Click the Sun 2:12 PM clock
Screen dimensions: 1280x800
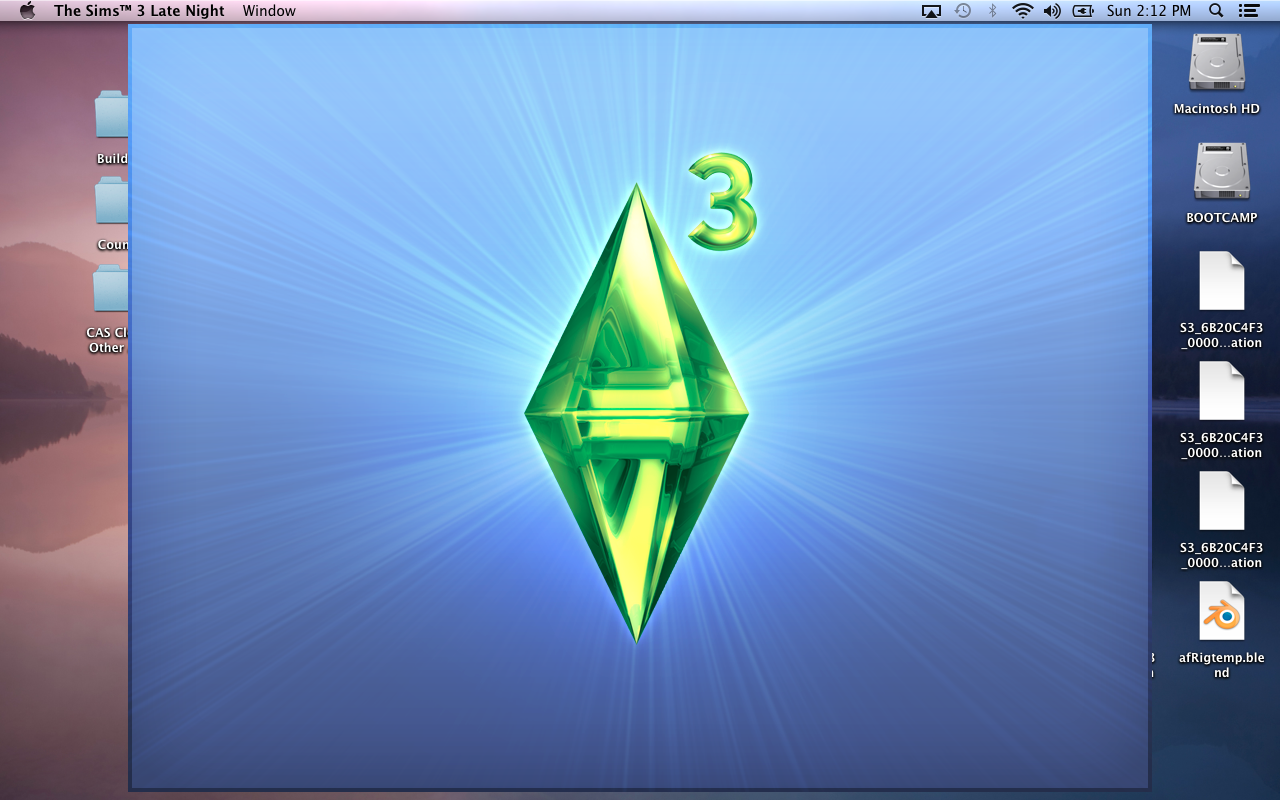tap(1149, 11)
